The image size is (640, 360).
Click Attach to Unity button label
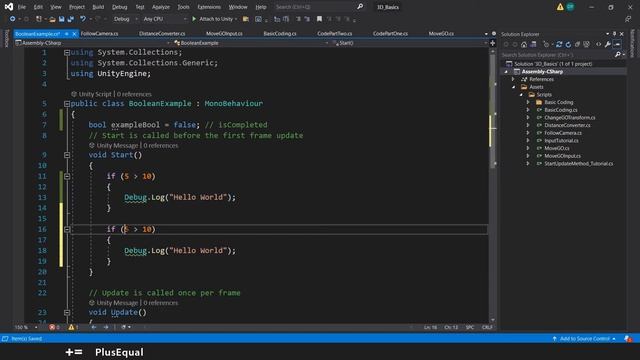(216, 19)
